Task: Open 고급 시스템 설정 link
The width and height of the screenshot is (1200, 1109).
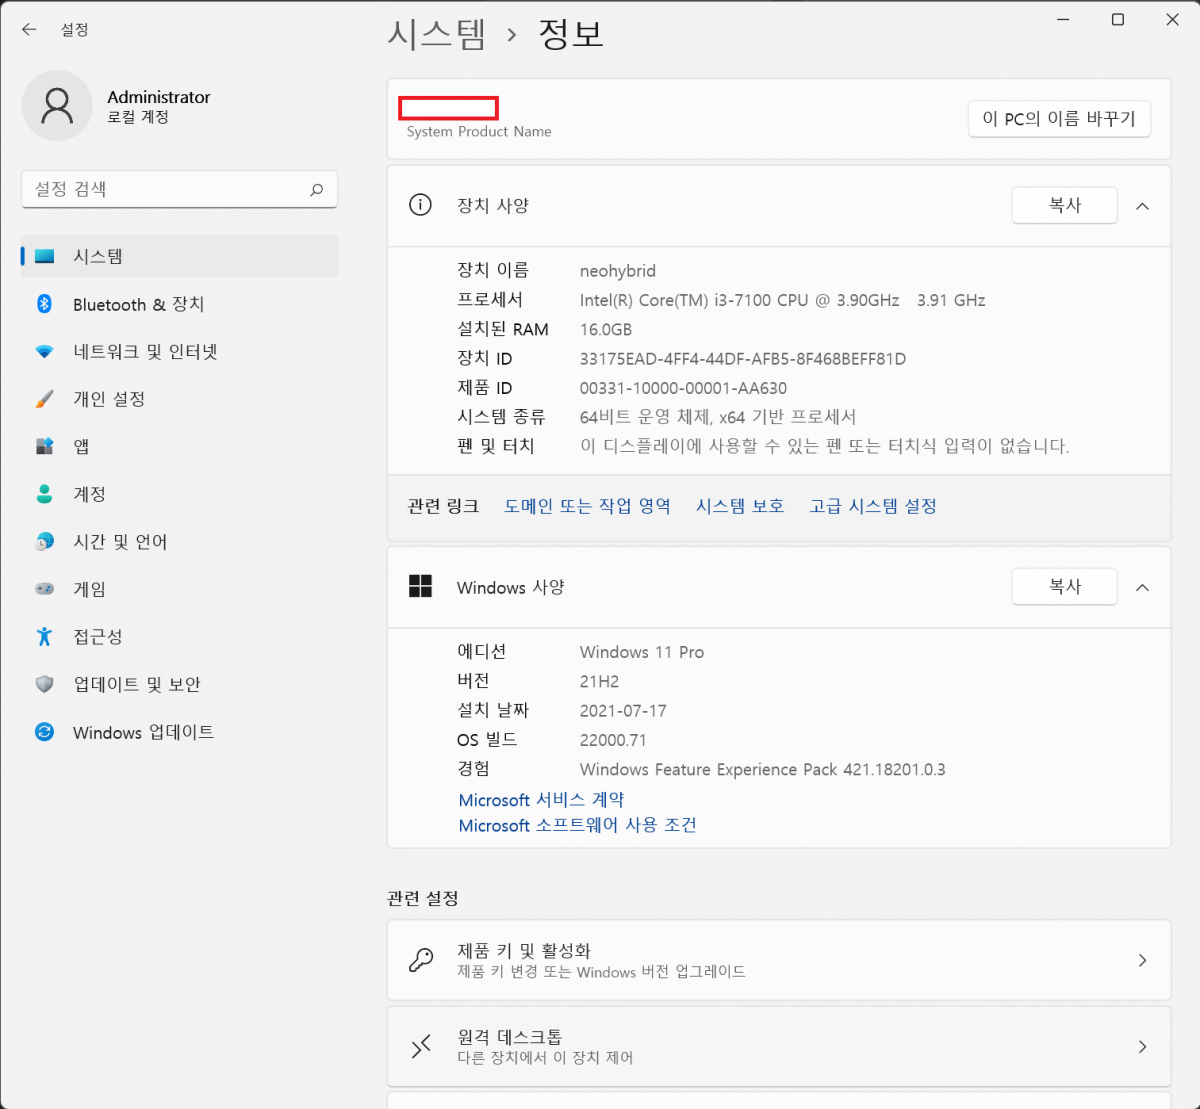Action: [873, 506]
